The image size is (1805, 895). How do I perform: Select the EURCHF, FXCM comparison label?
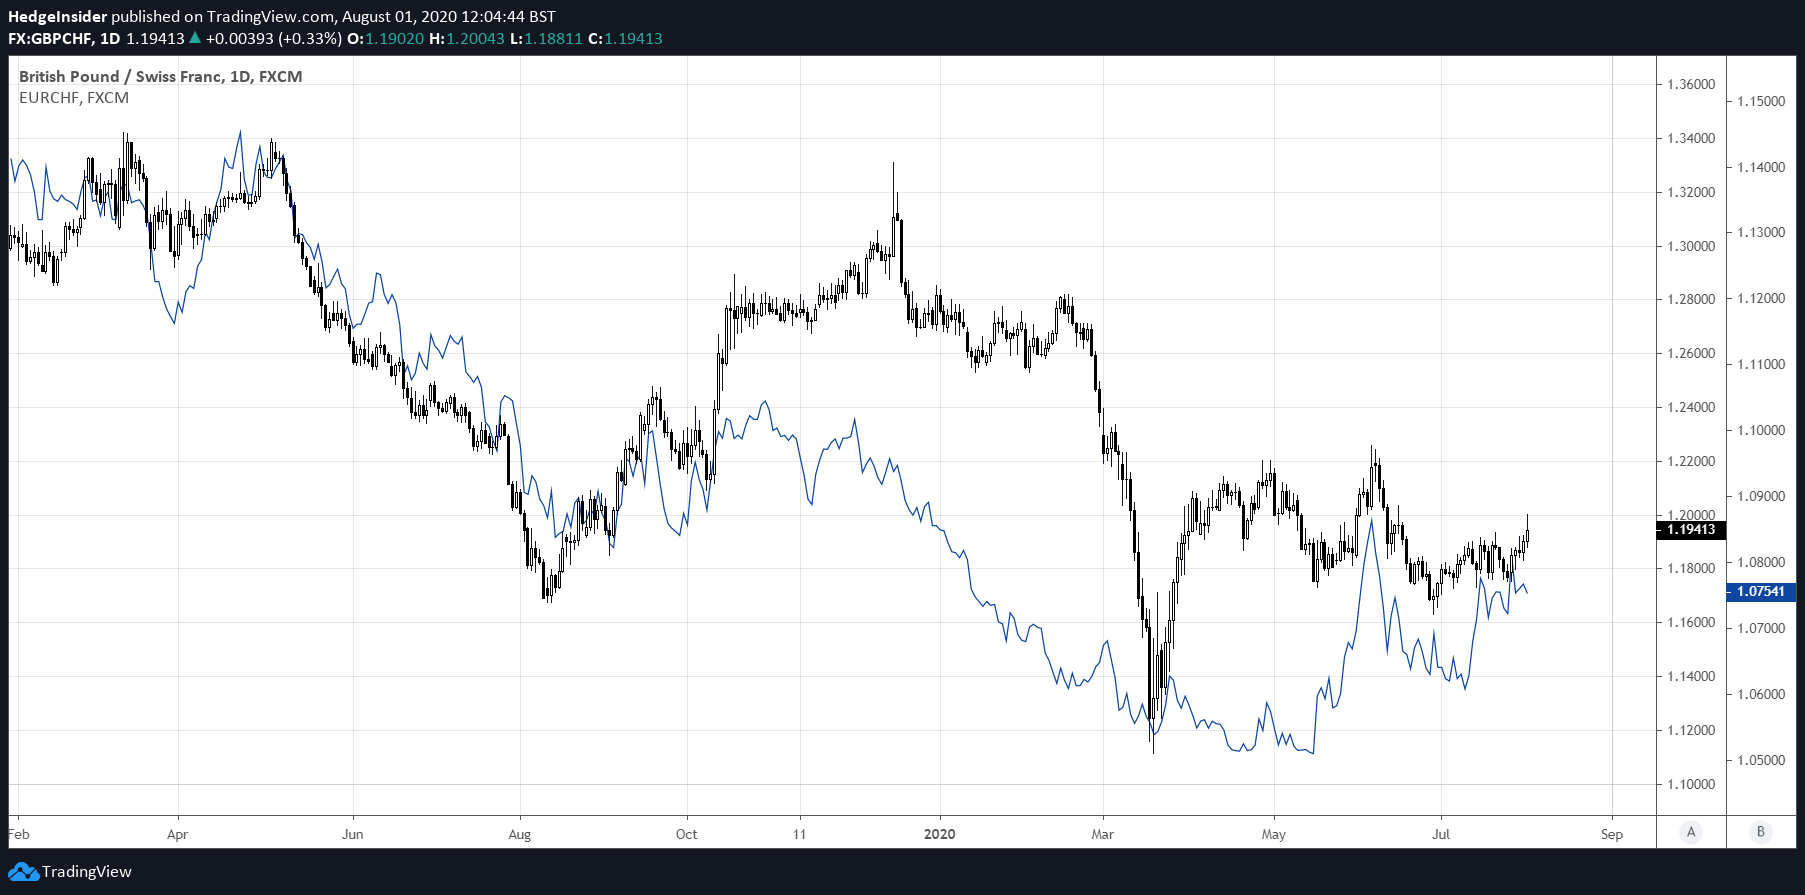click(x=74, y=98)
